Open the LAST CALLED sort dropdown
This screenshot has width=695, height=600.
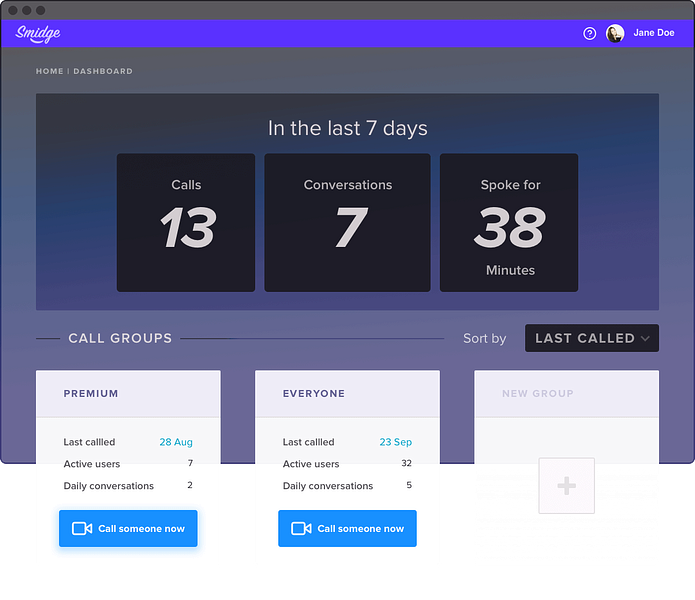592,338
